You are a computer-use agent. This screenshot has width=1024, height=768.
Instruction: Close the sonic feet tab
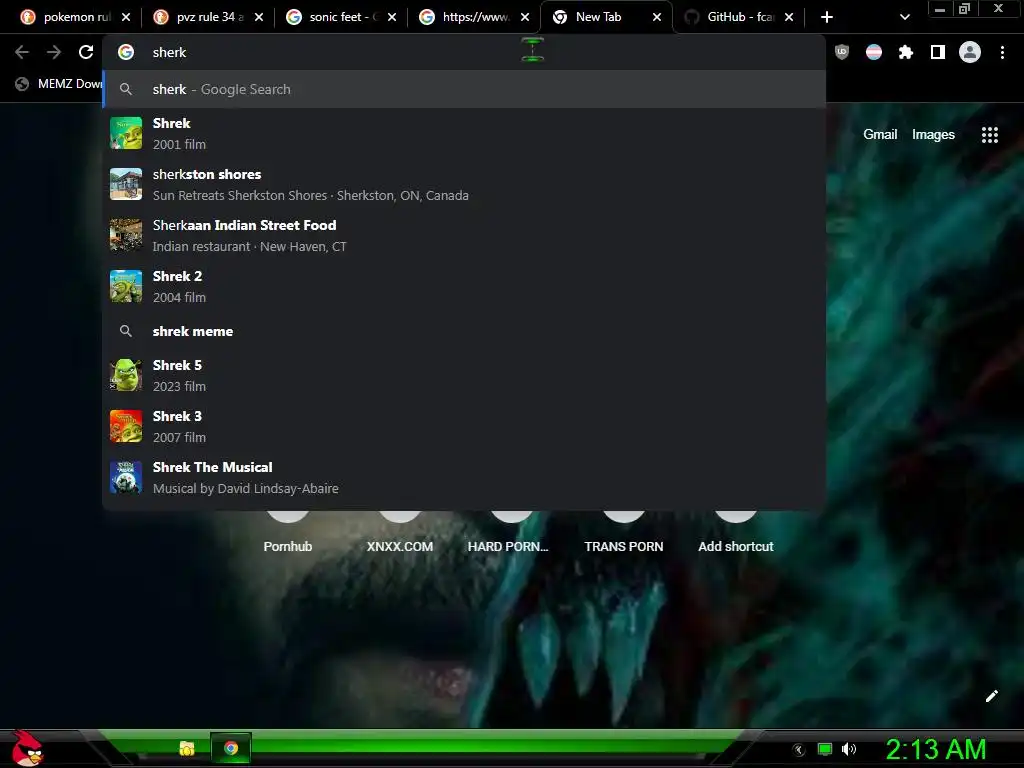392,17
